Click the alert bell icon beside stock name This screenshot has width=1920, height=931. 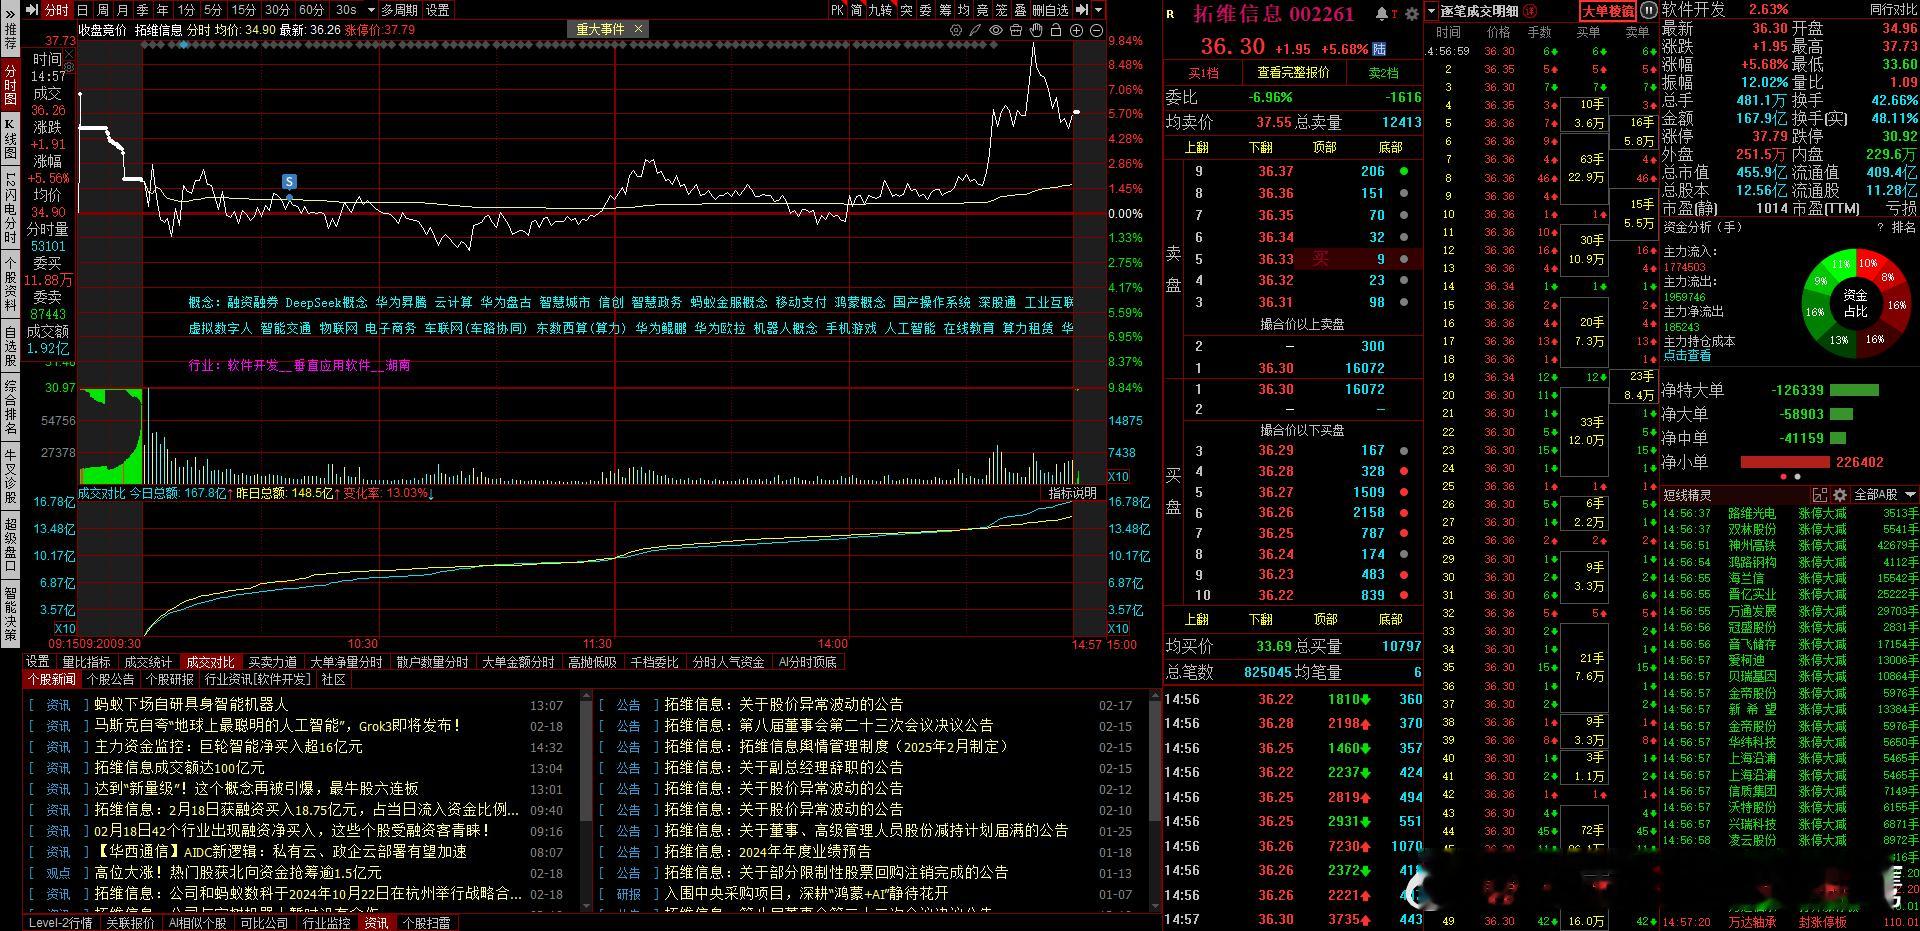pyautogui.click(x=1382, y=14)
